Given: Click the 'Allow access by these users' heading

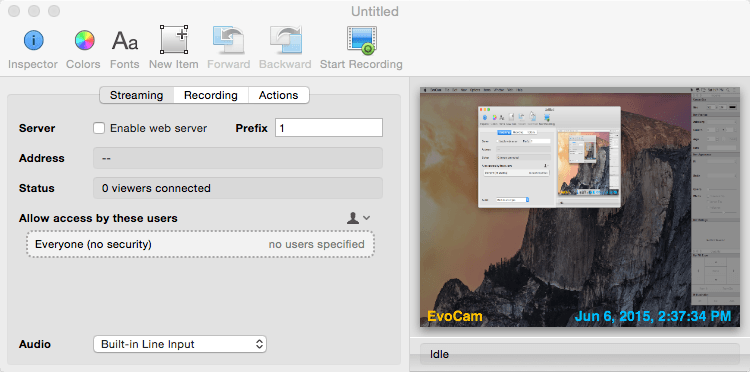Looking at the screenshot, I should [98, 219].
